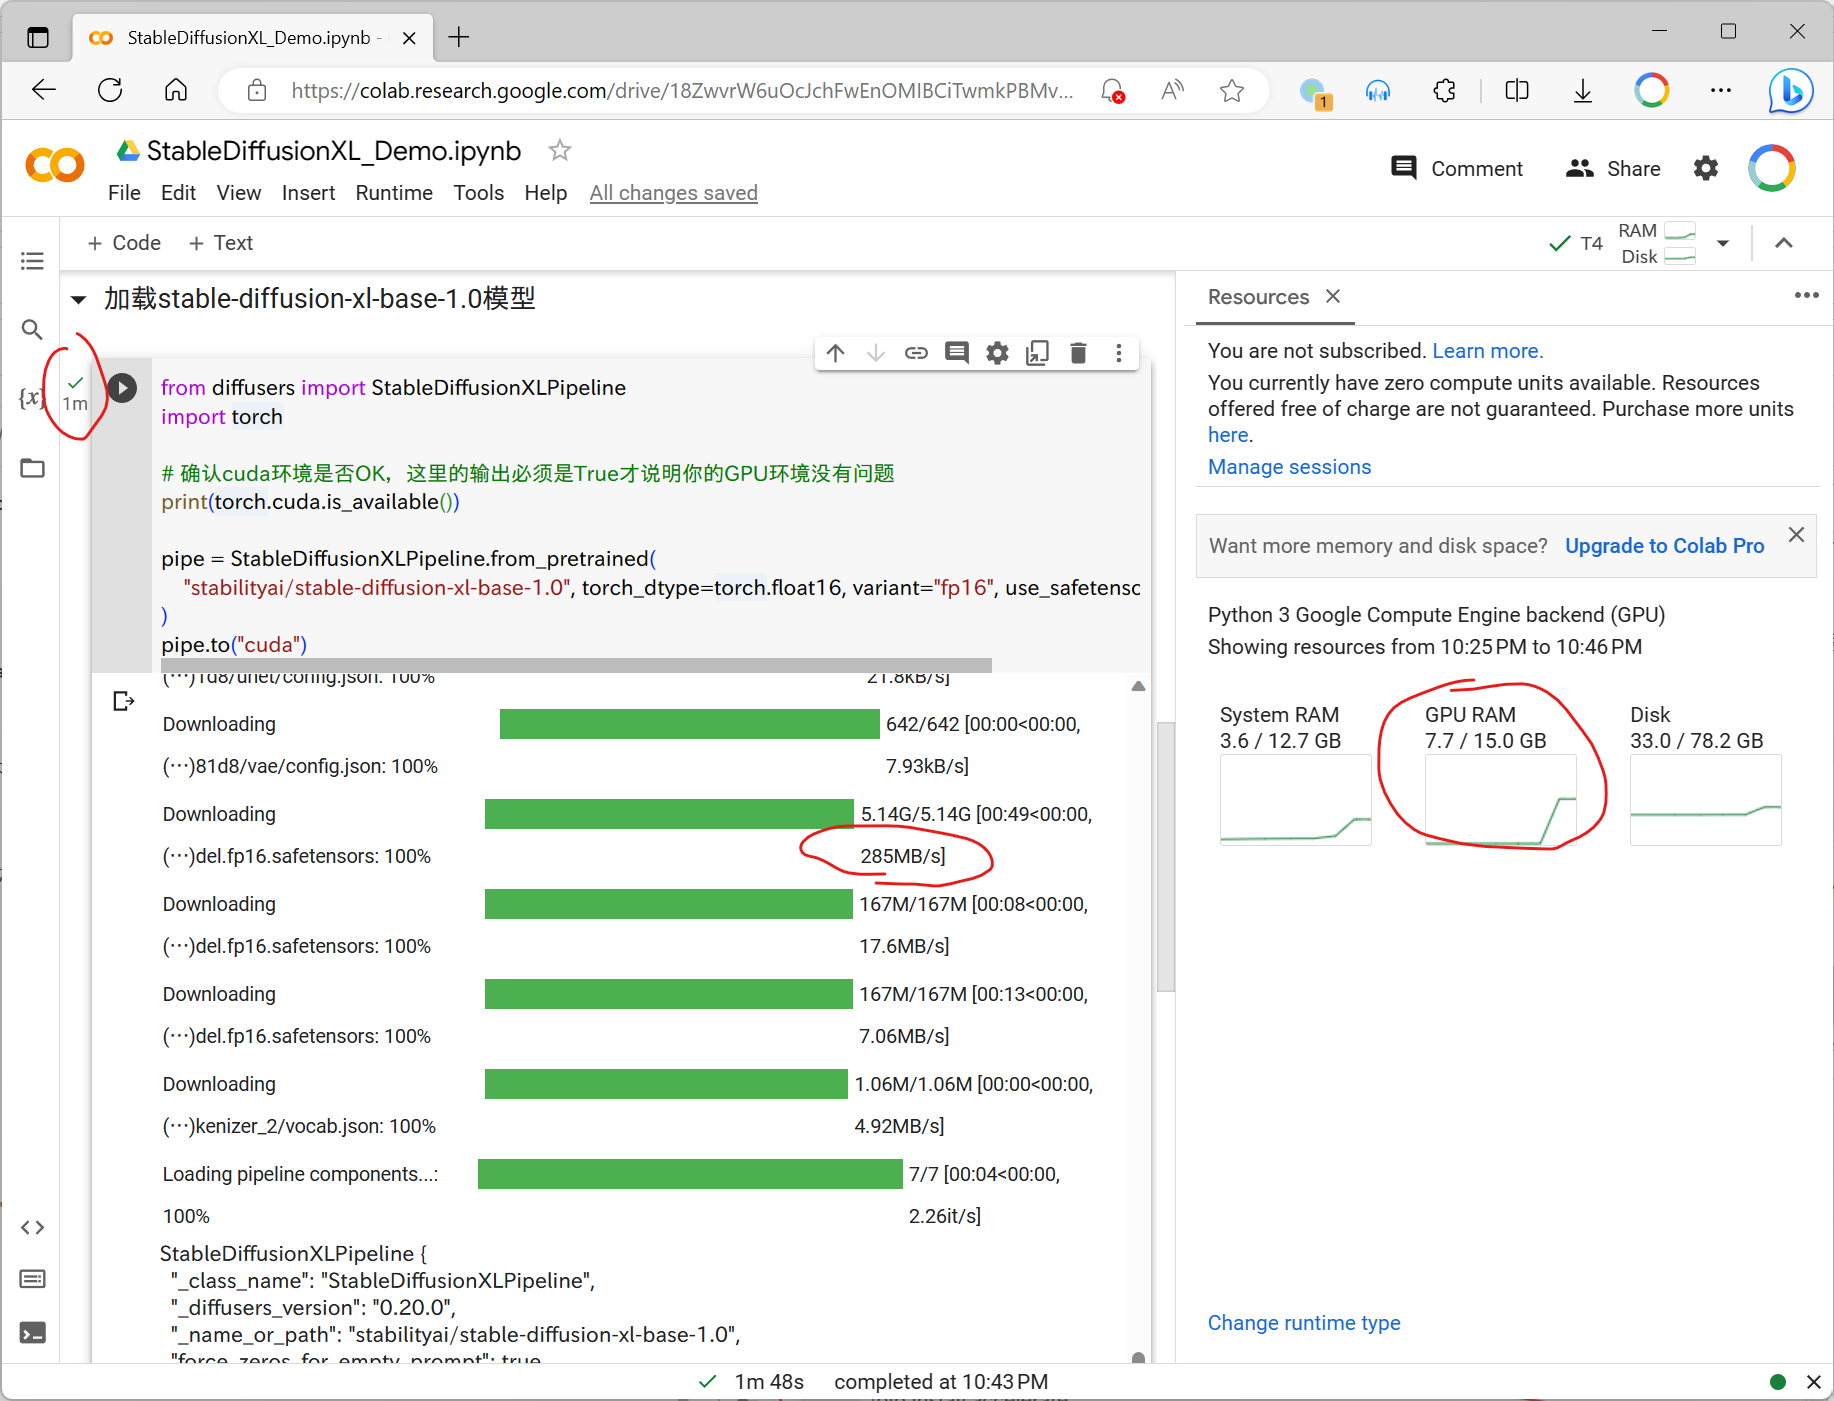
Task: Click All changes saved link
Action: point(673,192)
